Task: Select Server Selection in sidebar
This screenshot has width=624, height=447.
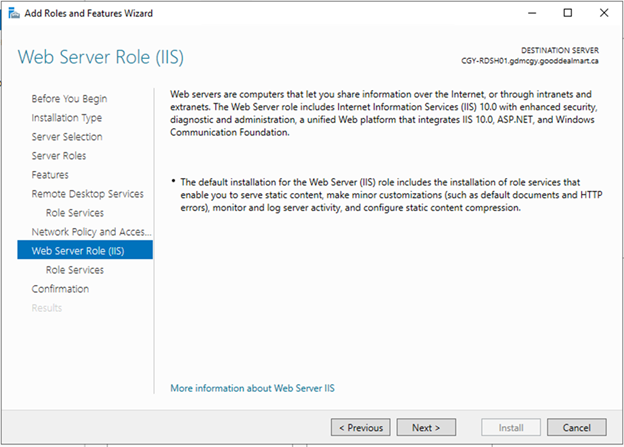Action: (67, 137)
